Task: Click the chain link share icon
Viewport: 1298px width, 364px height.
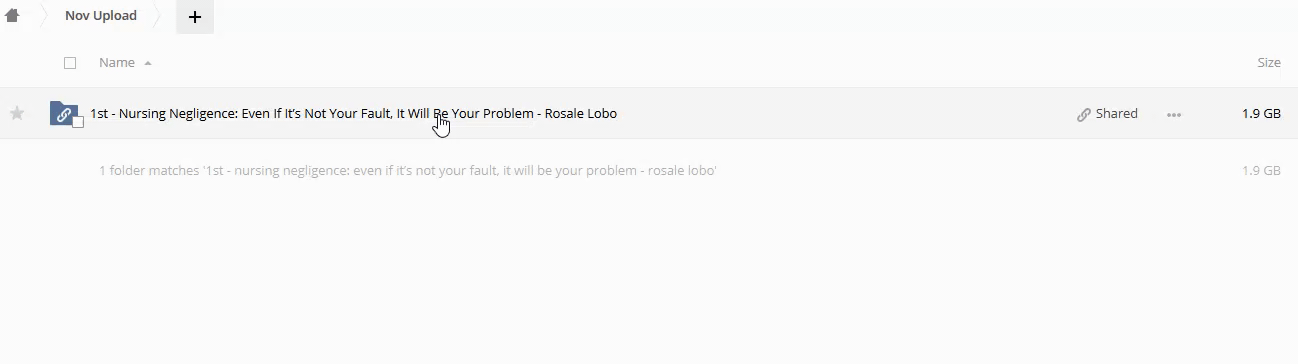Action: point(1083,114)
